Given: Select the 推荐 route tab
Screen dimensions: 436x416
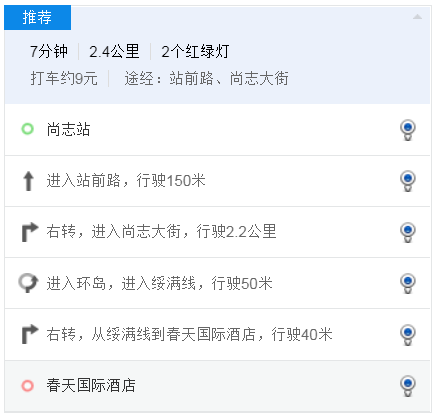Looking at the screenshot, I should tap(37, 17).
